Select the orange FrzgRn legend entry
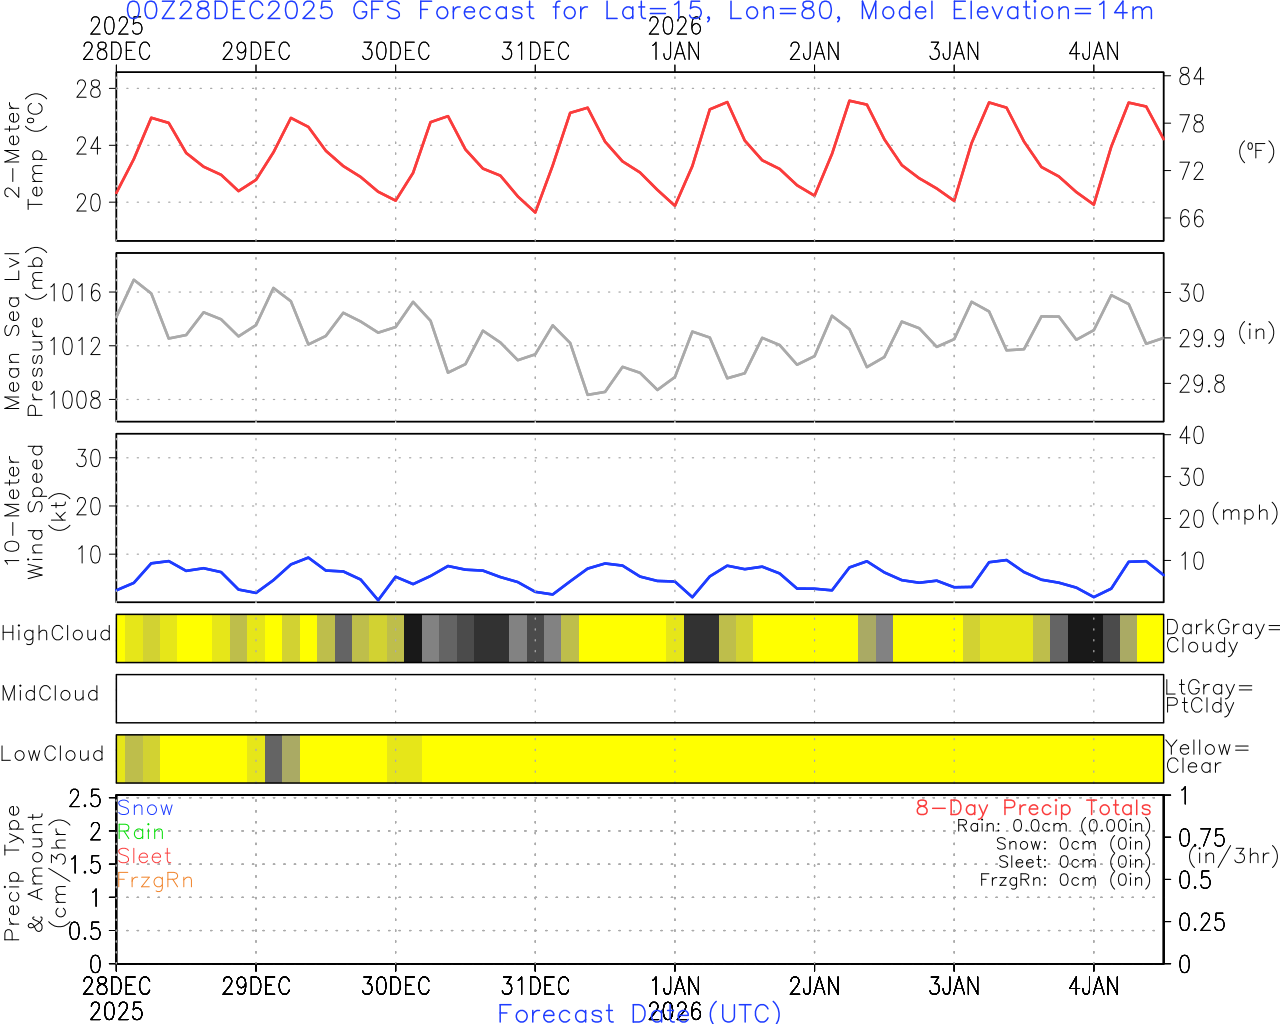 coord(154,880)
